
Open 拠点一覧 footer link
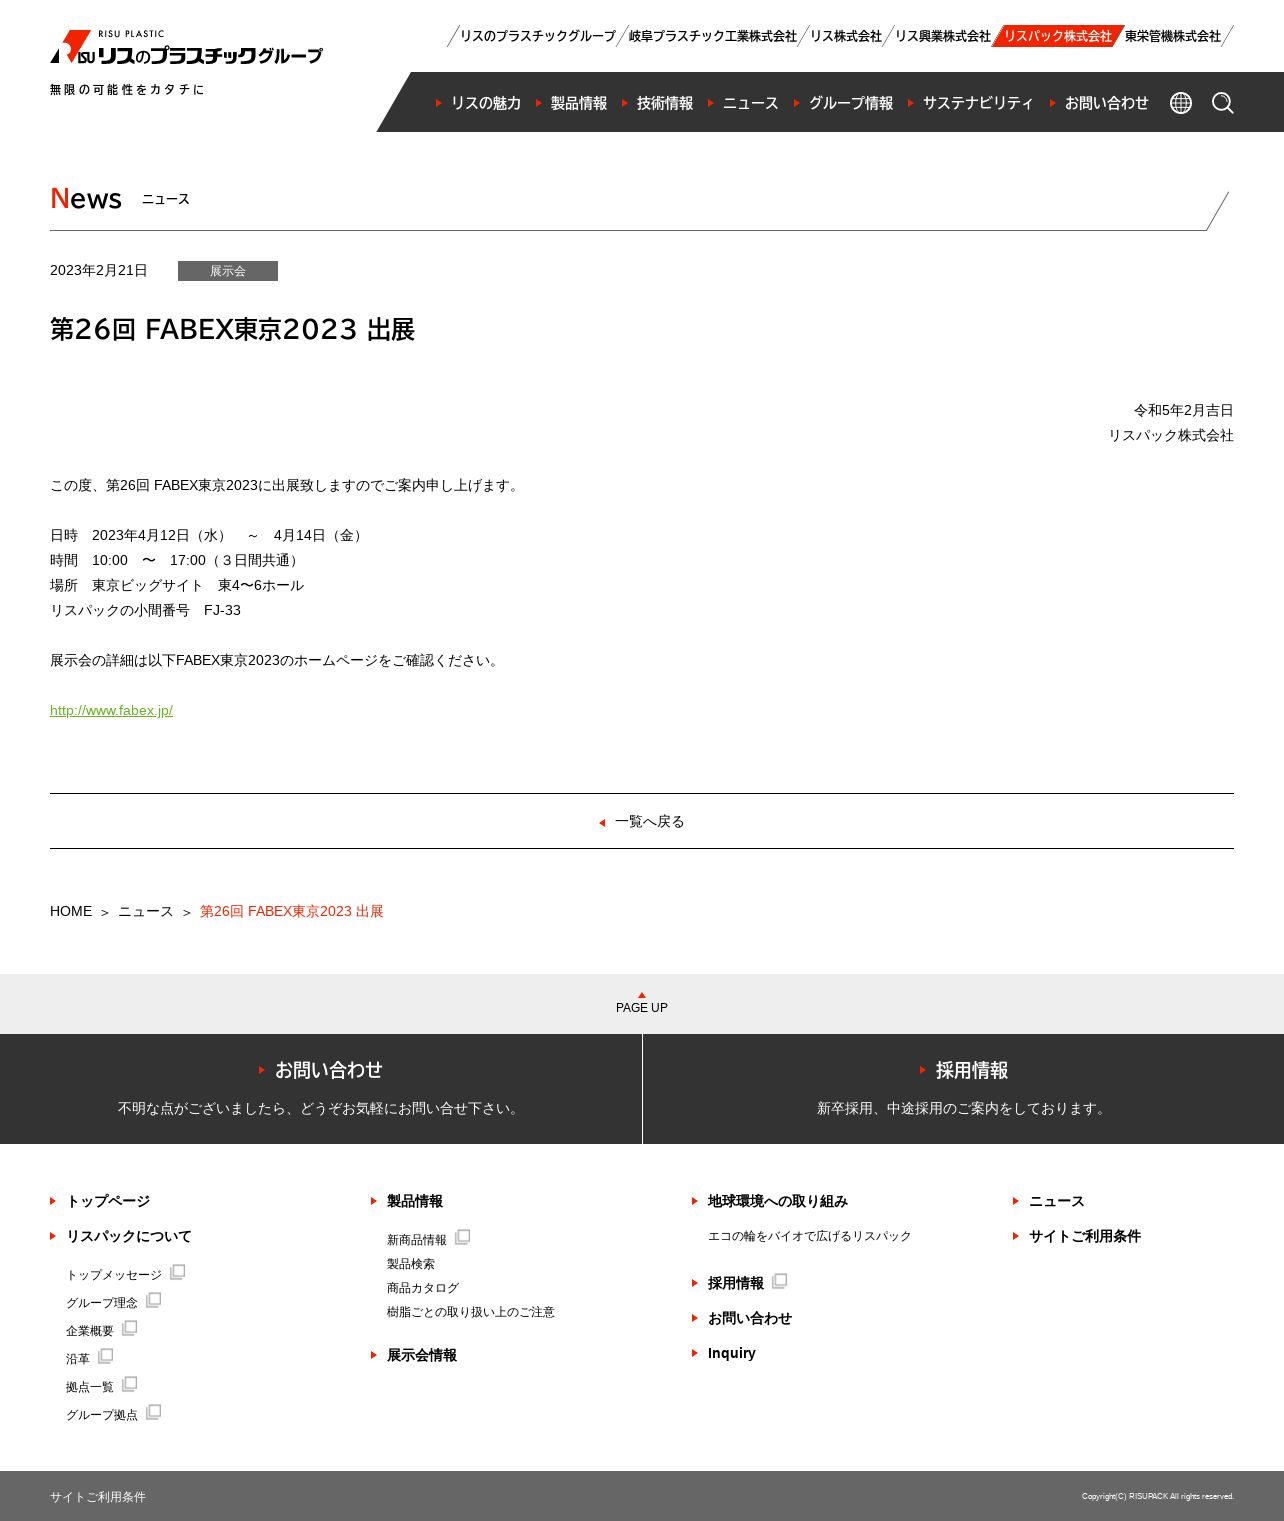90,1387
